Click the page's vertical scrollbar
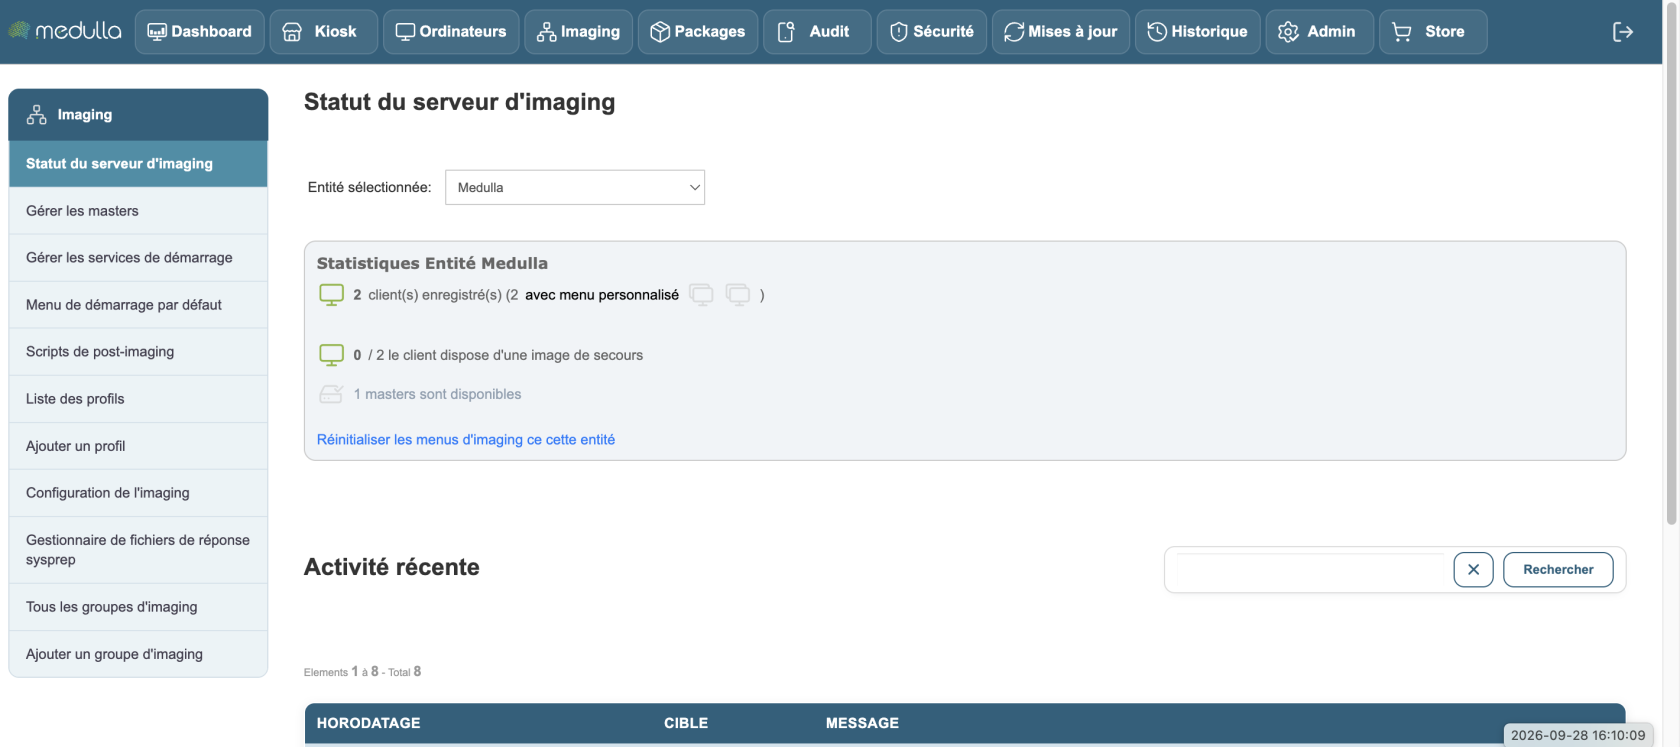Screen dimensions: 1680x747 1671,264
